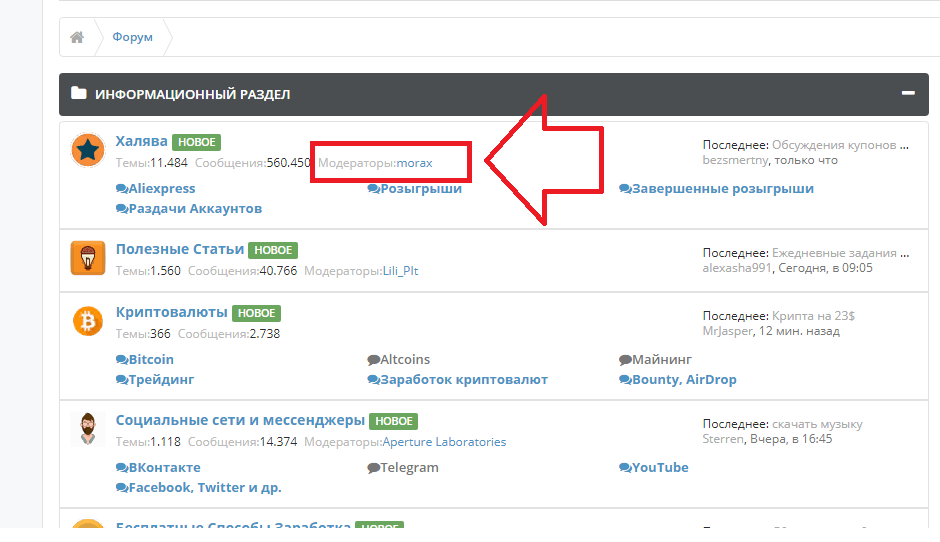Open user MrJasper profile
Viewport: 940px width, 542px height.
tap(727, 331)
